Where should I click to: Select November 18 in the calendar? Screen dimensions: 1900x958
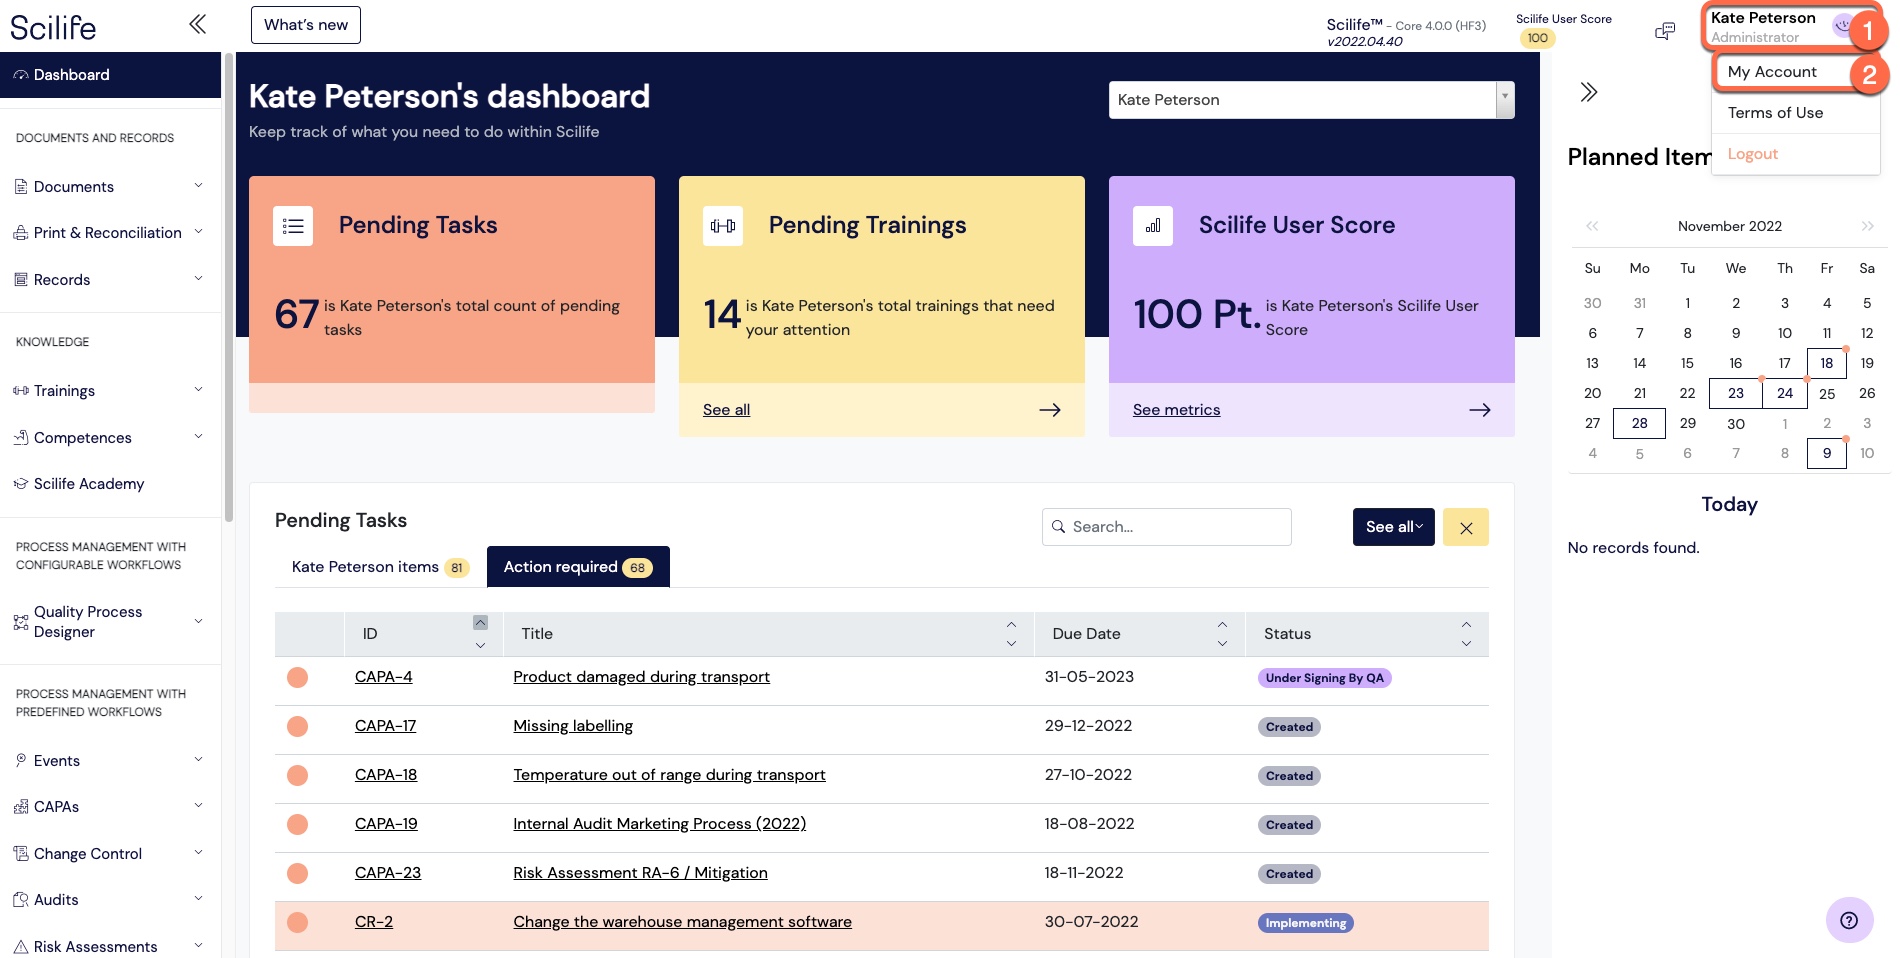pos(1826,363)
